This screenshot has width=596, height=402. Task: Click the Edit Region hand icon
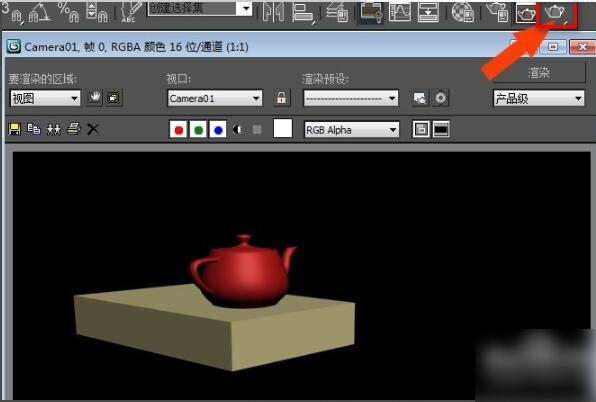pos(94,98)
